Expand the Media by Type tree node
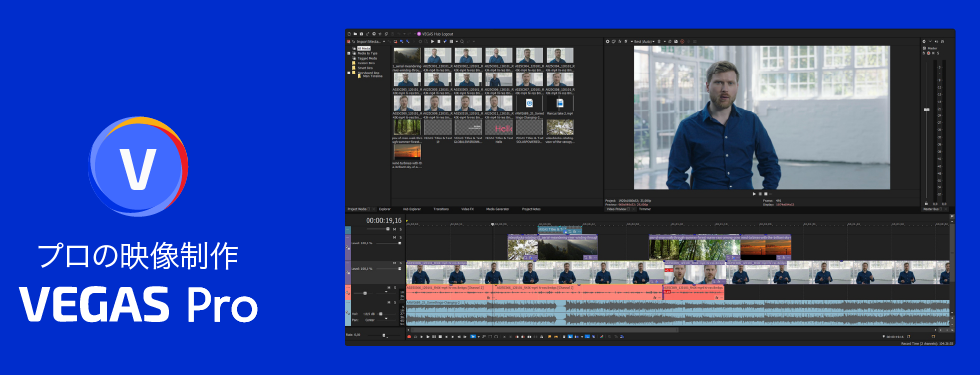 [349, 53]
